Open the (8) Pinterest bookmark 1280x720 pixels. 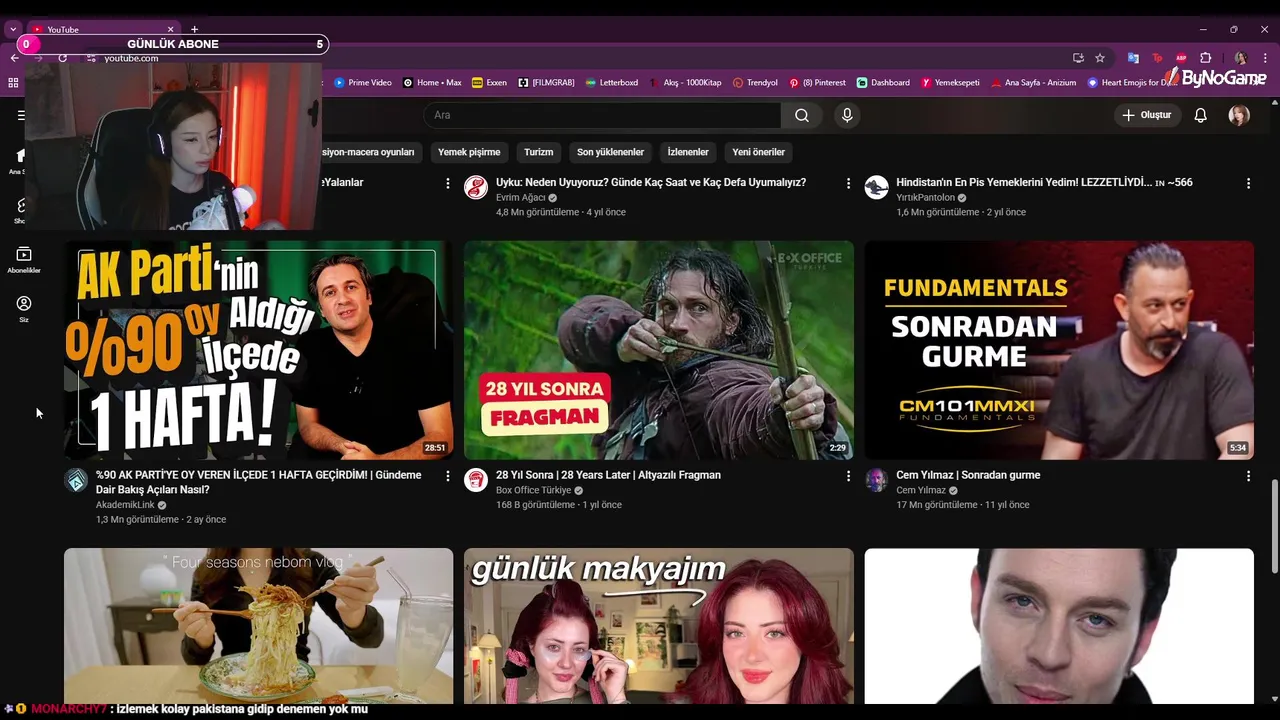(817, 83)
